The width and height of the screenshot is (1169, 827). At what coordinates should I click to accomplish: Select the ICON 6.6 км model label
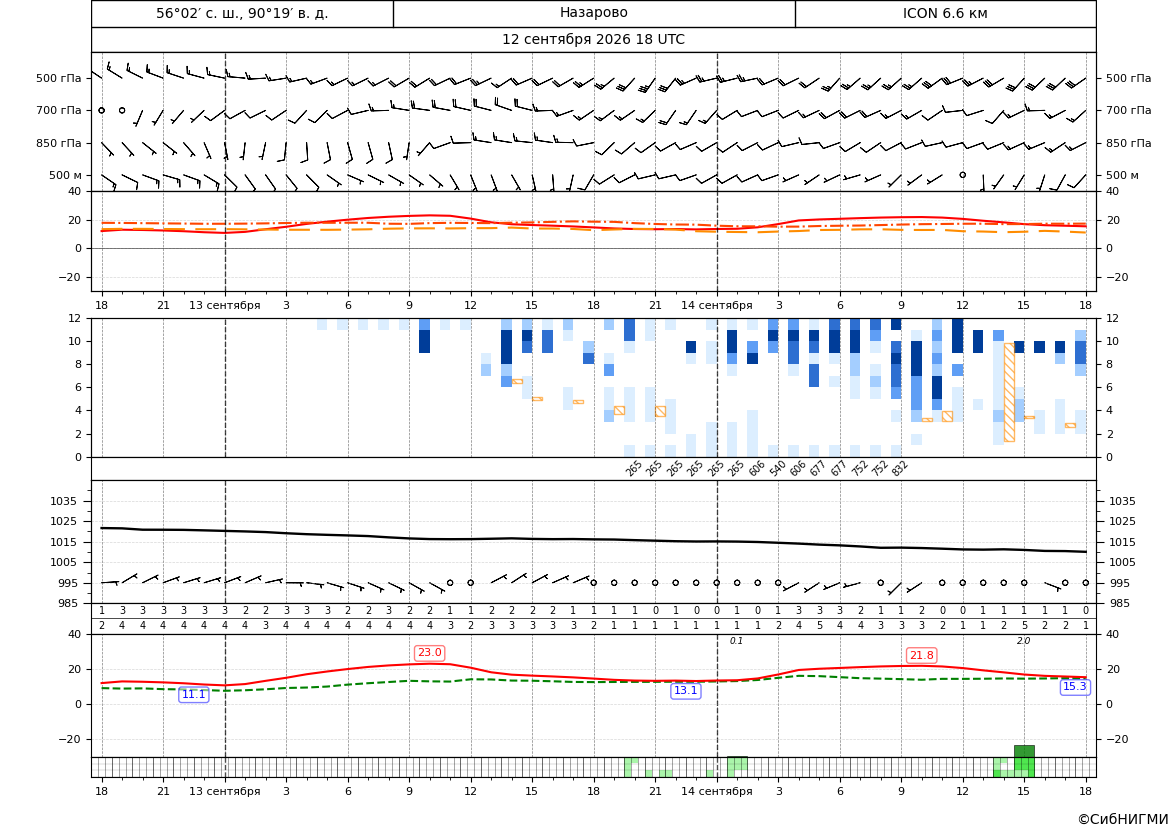945,13
